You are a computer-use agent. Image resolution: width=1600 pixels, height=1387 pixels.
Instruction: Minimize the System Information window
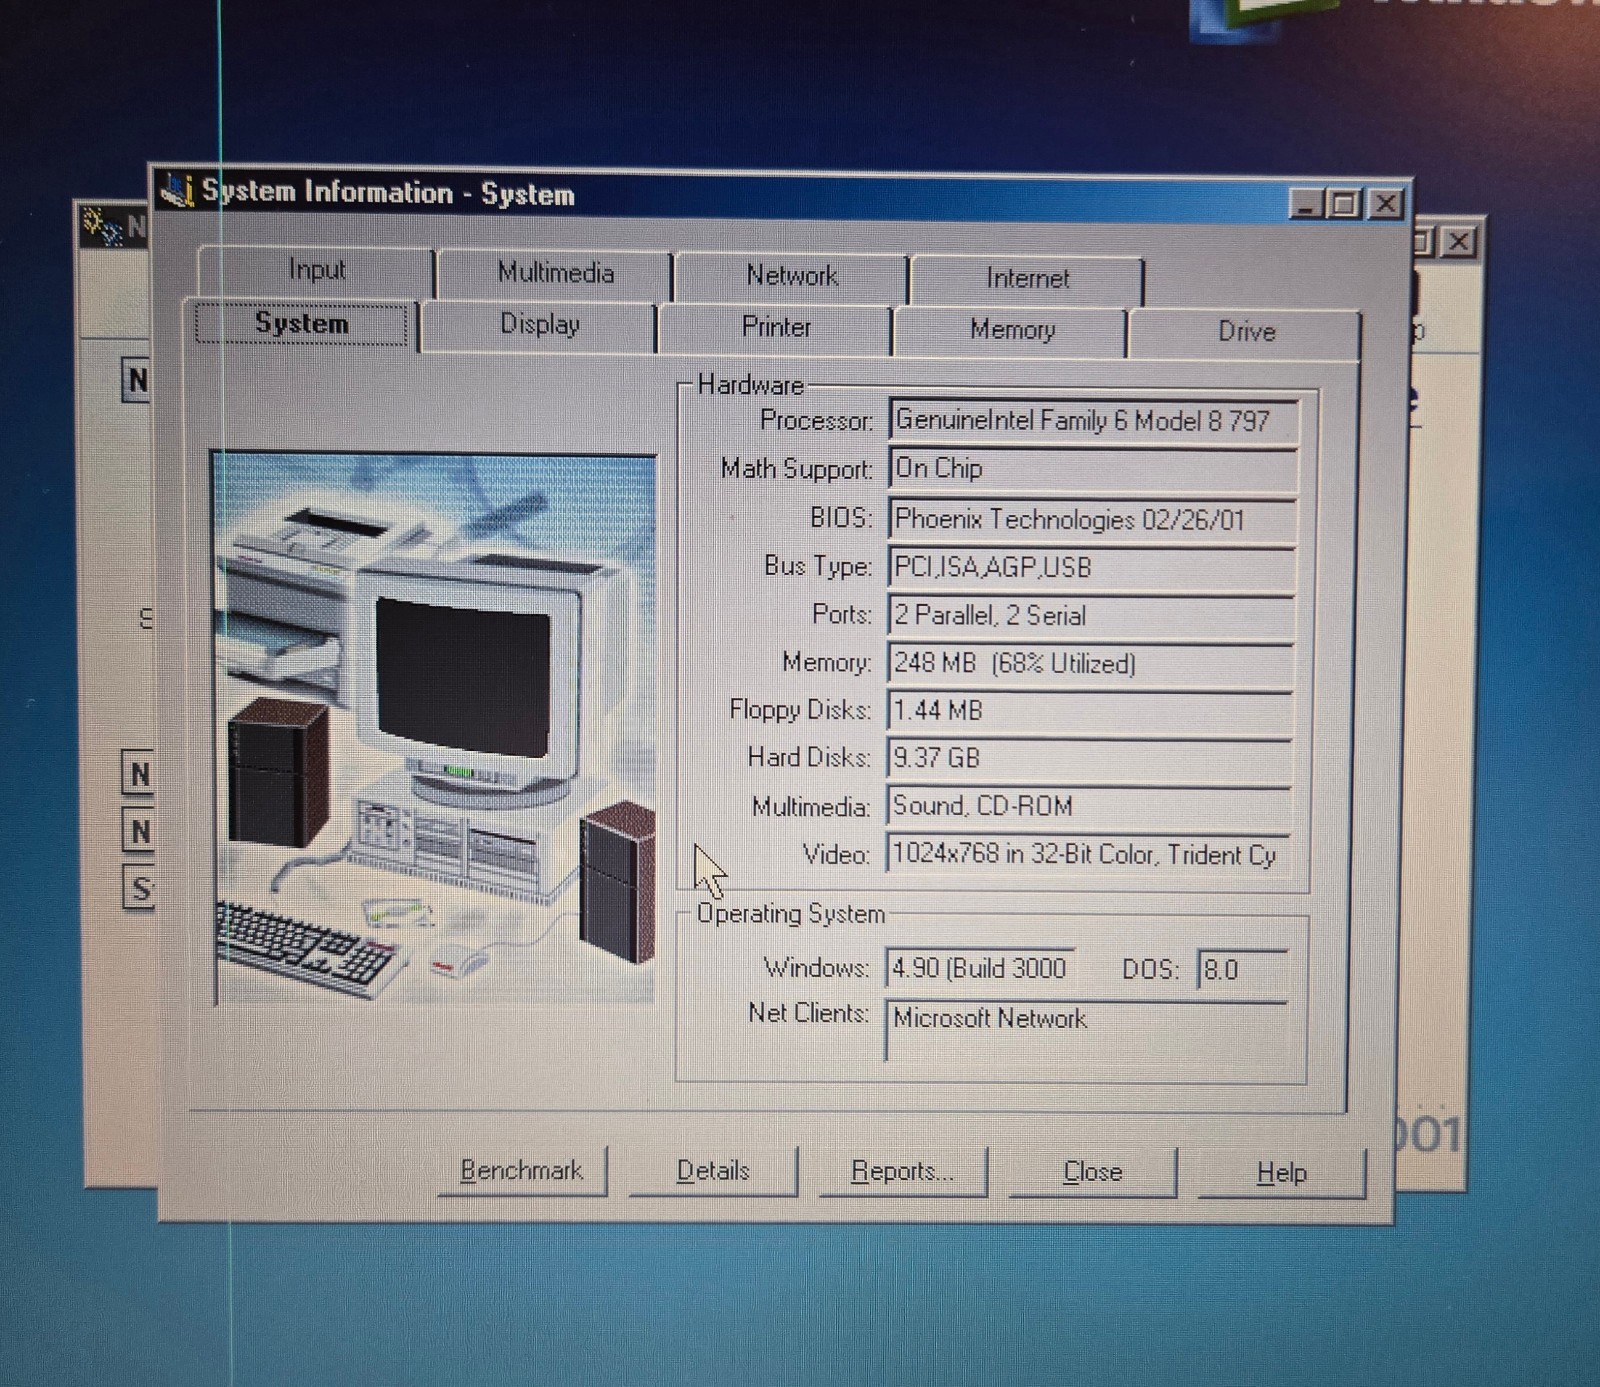(1306, 204)
